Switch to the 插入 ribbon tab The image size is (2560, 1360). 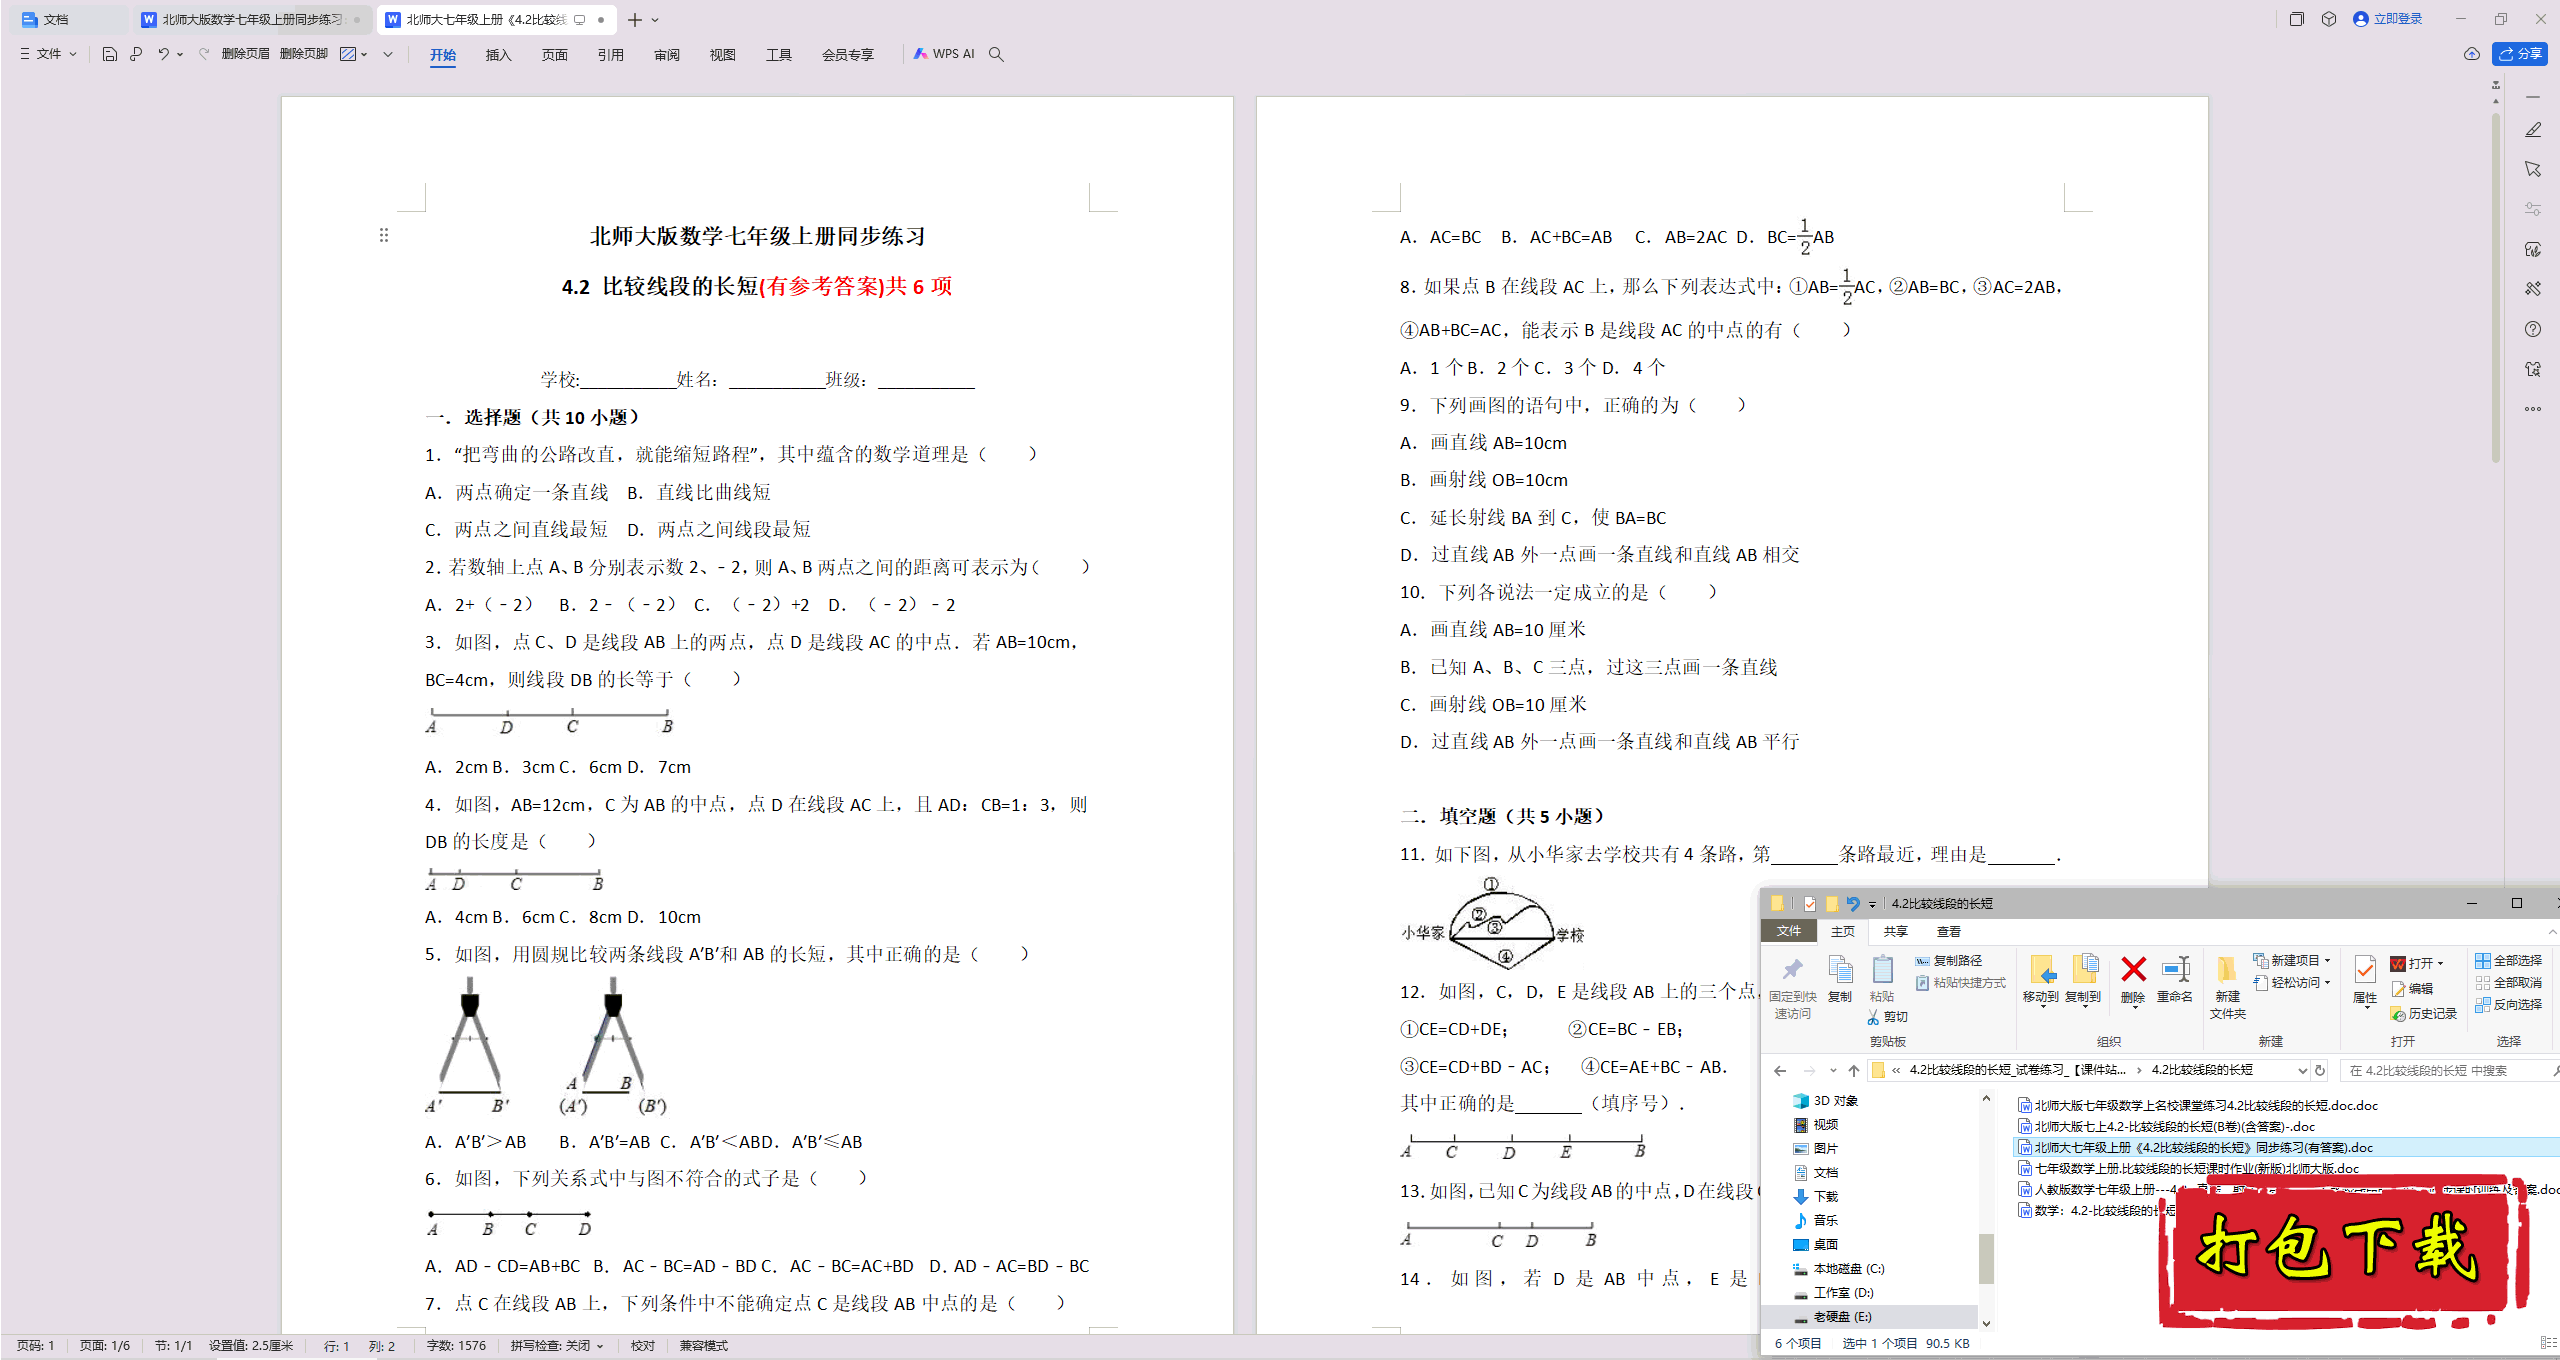[x=498, y=55]
